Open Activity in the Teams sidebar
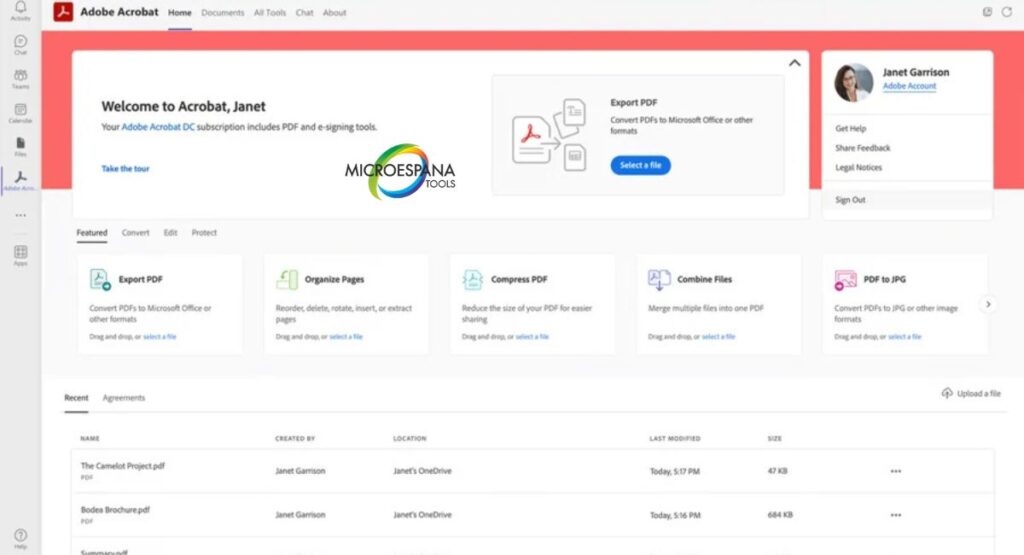1024x555 pixels. point(20,10)
